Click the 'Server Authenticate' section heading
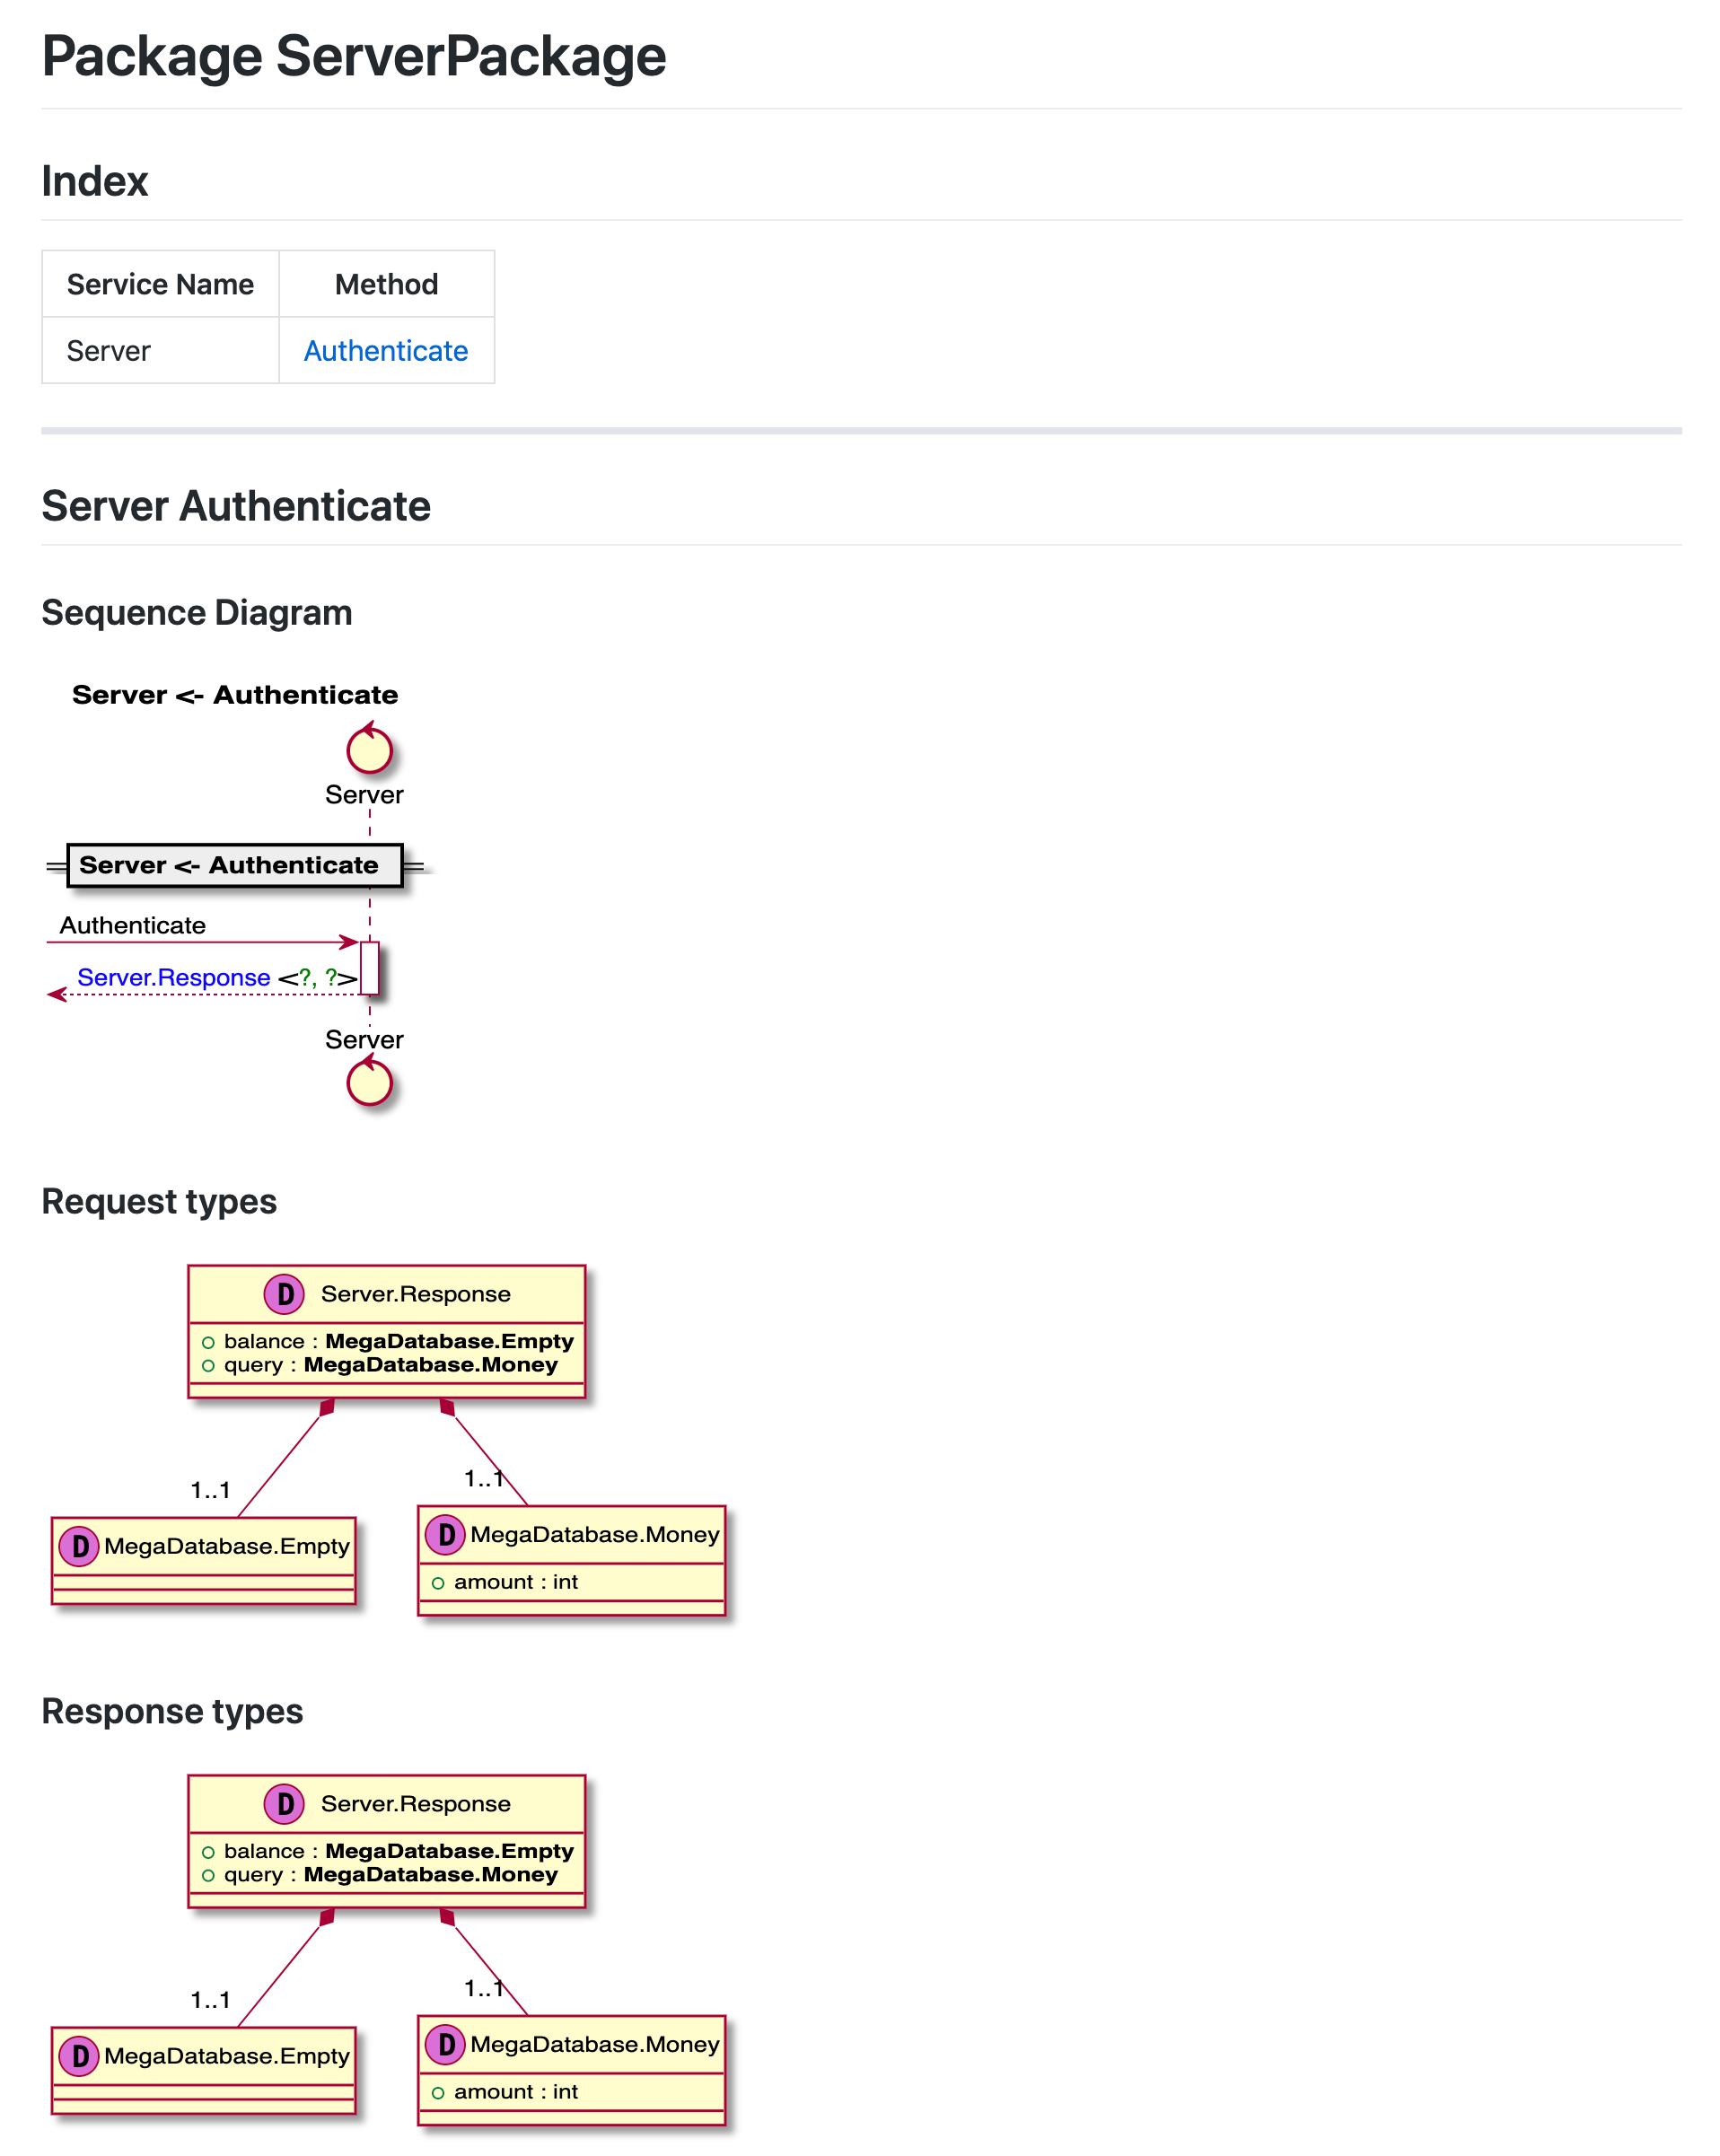Image resolution: width=1720 pixels, height=2156 pixels. [x=236, y=506]
